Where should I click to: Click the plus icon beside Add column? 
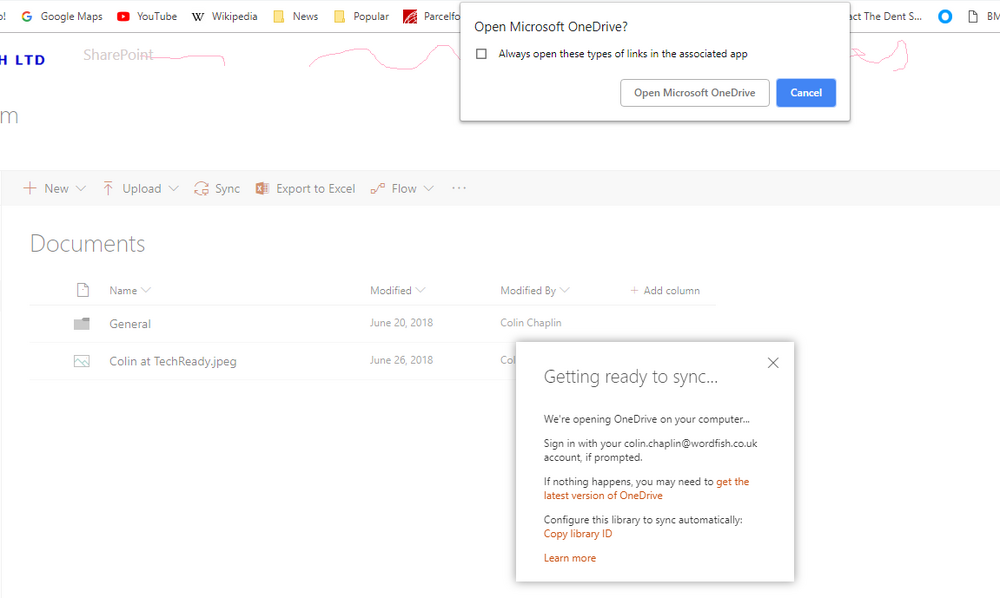click(634, 291)
